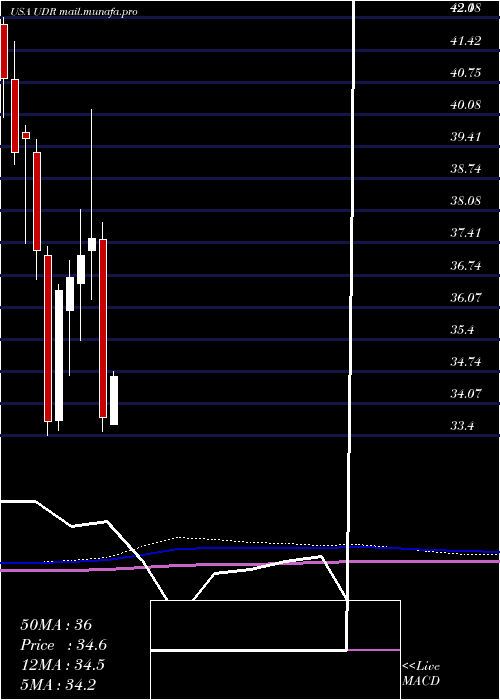Click the 36.07 price axis label
Viewport: 500px width, 700px height.
(x=466, y=297)
